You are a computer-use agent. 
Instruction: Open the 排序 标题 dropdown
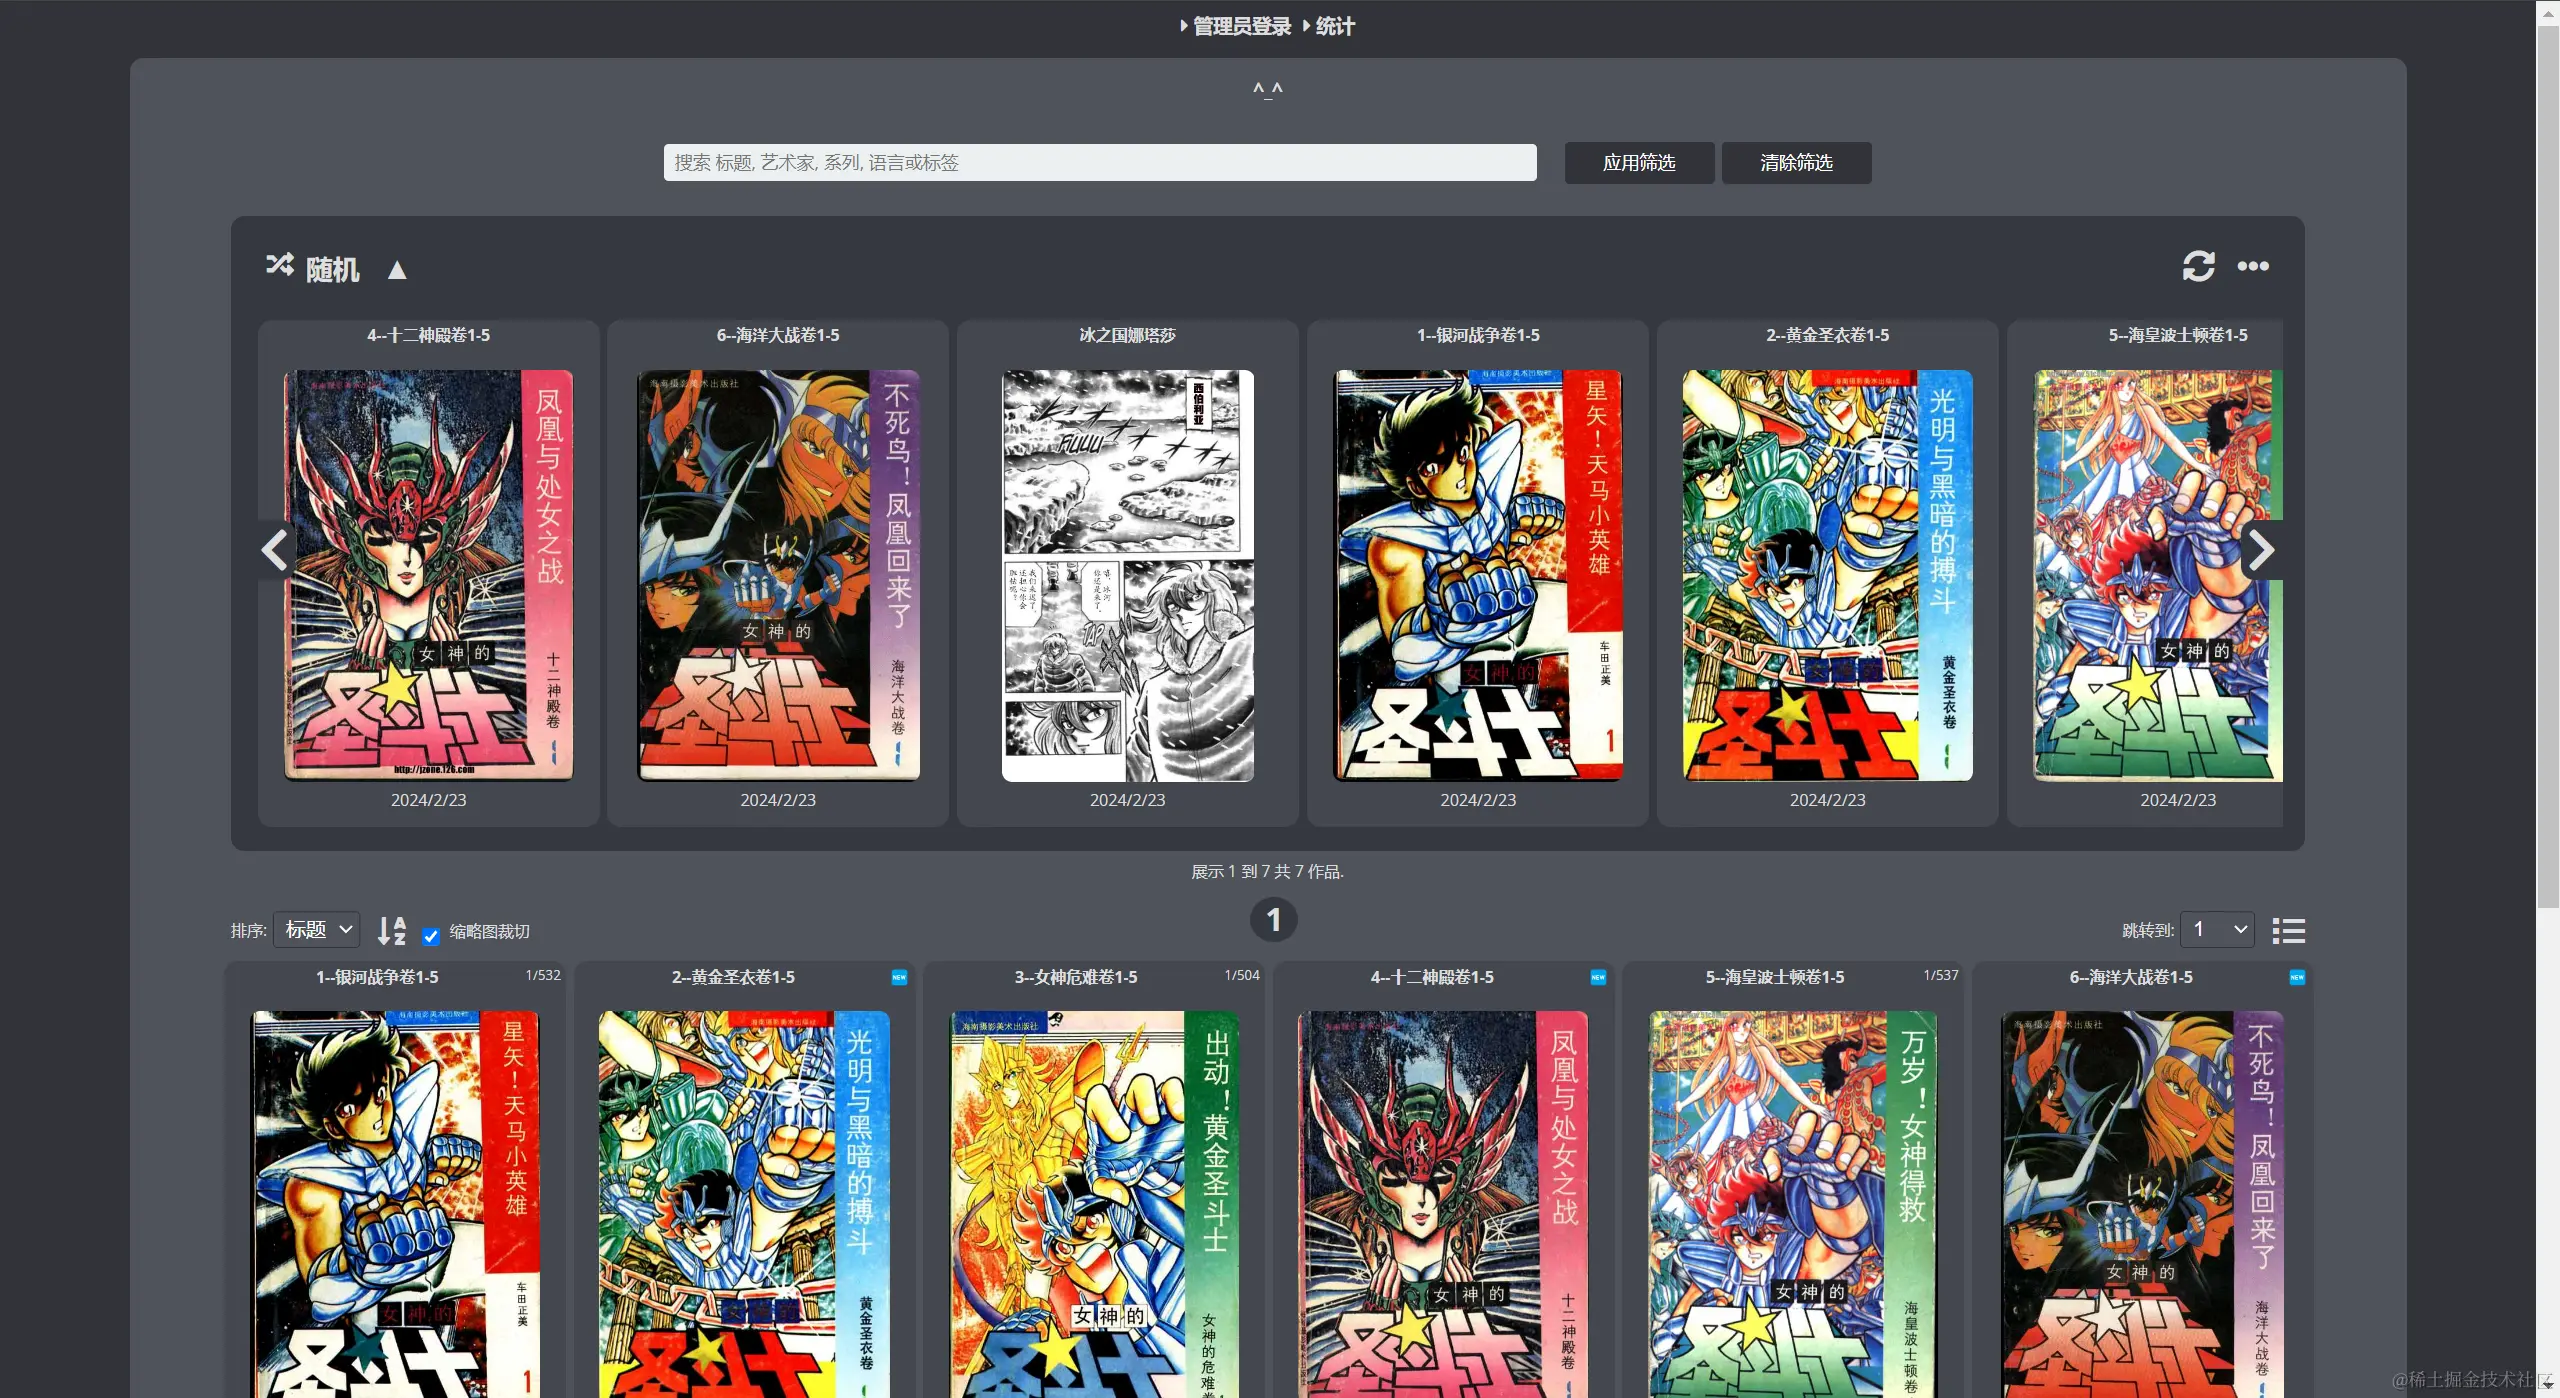click(317, 930)
